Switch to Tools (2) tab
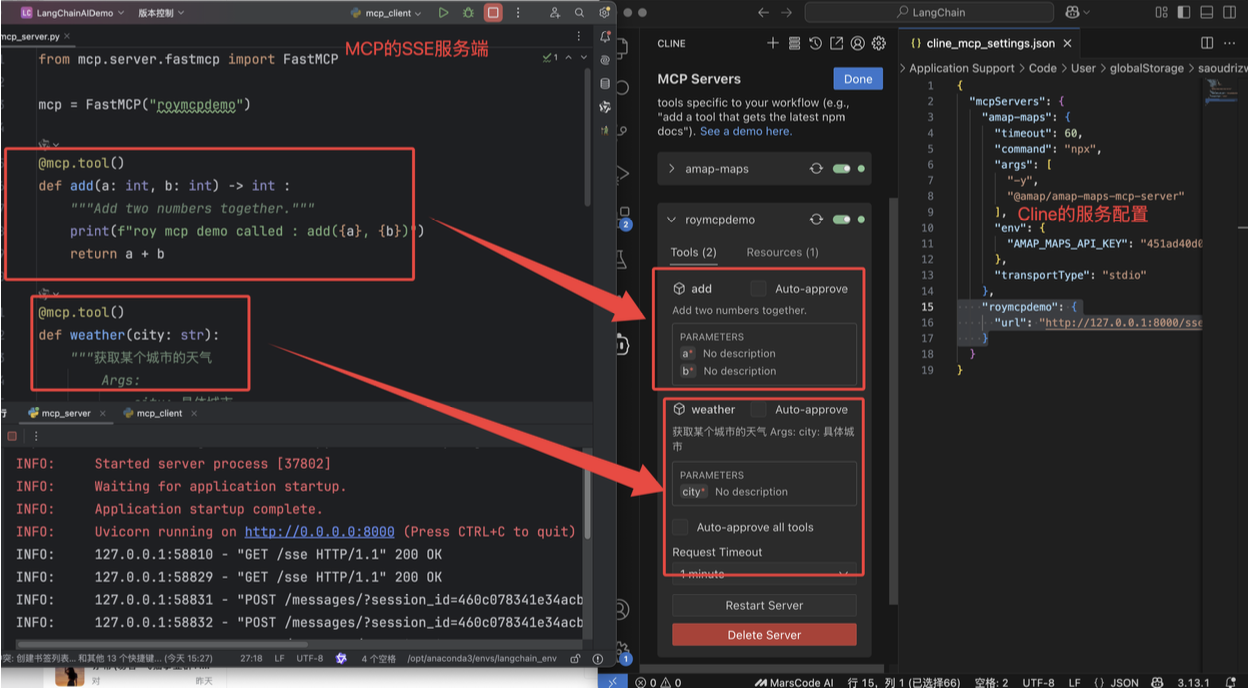 (x=693, y=252)
